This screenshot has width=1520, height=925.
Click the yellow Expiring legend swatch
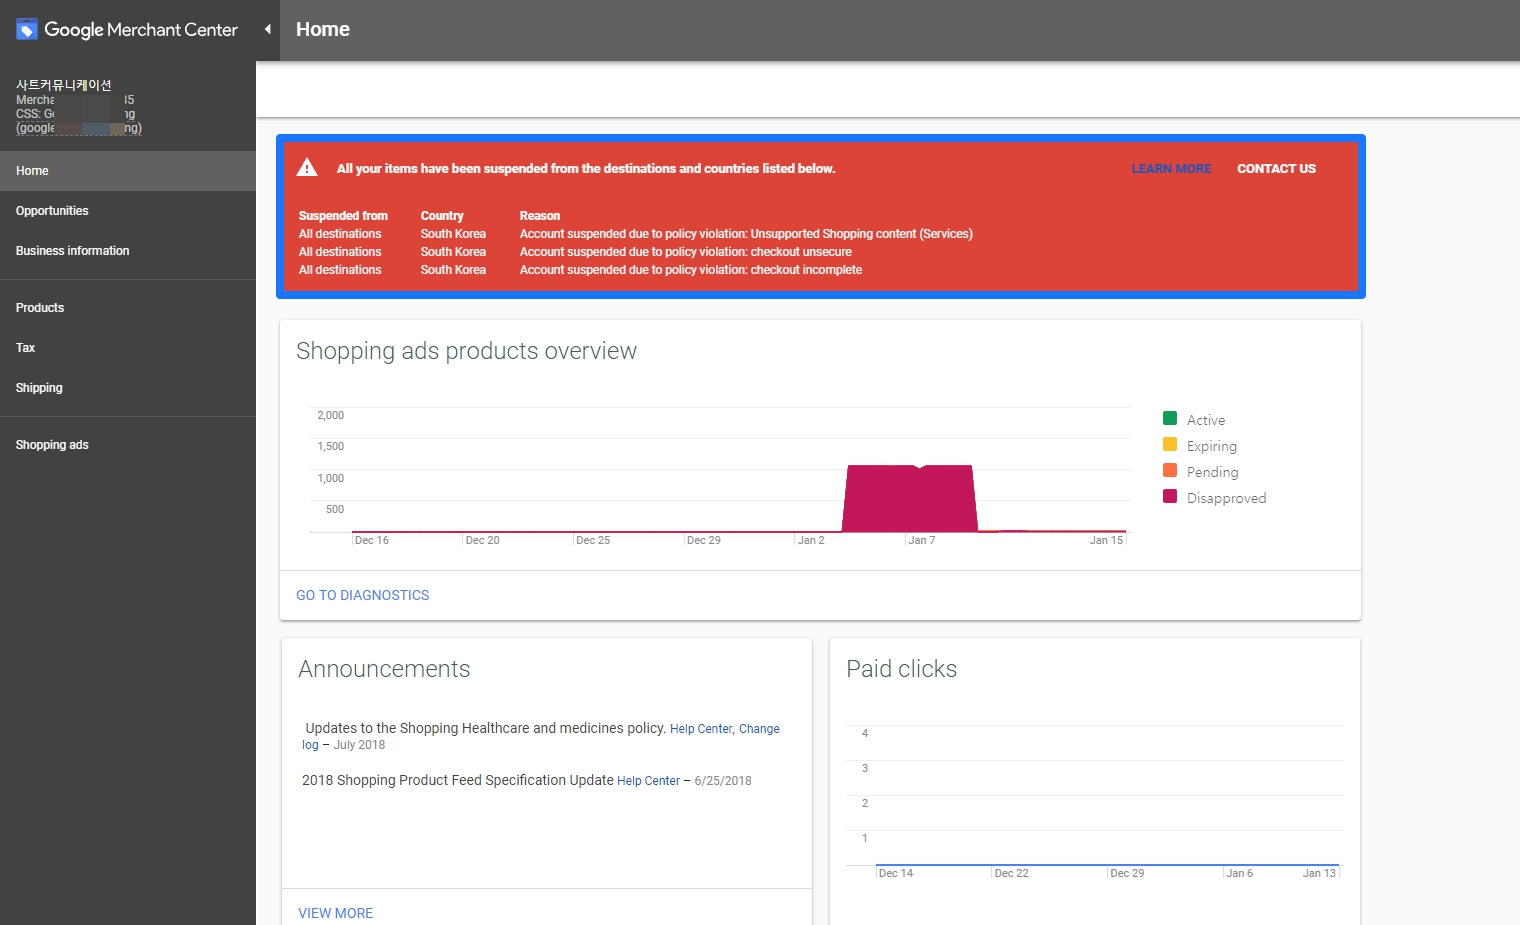[1170, 444]
